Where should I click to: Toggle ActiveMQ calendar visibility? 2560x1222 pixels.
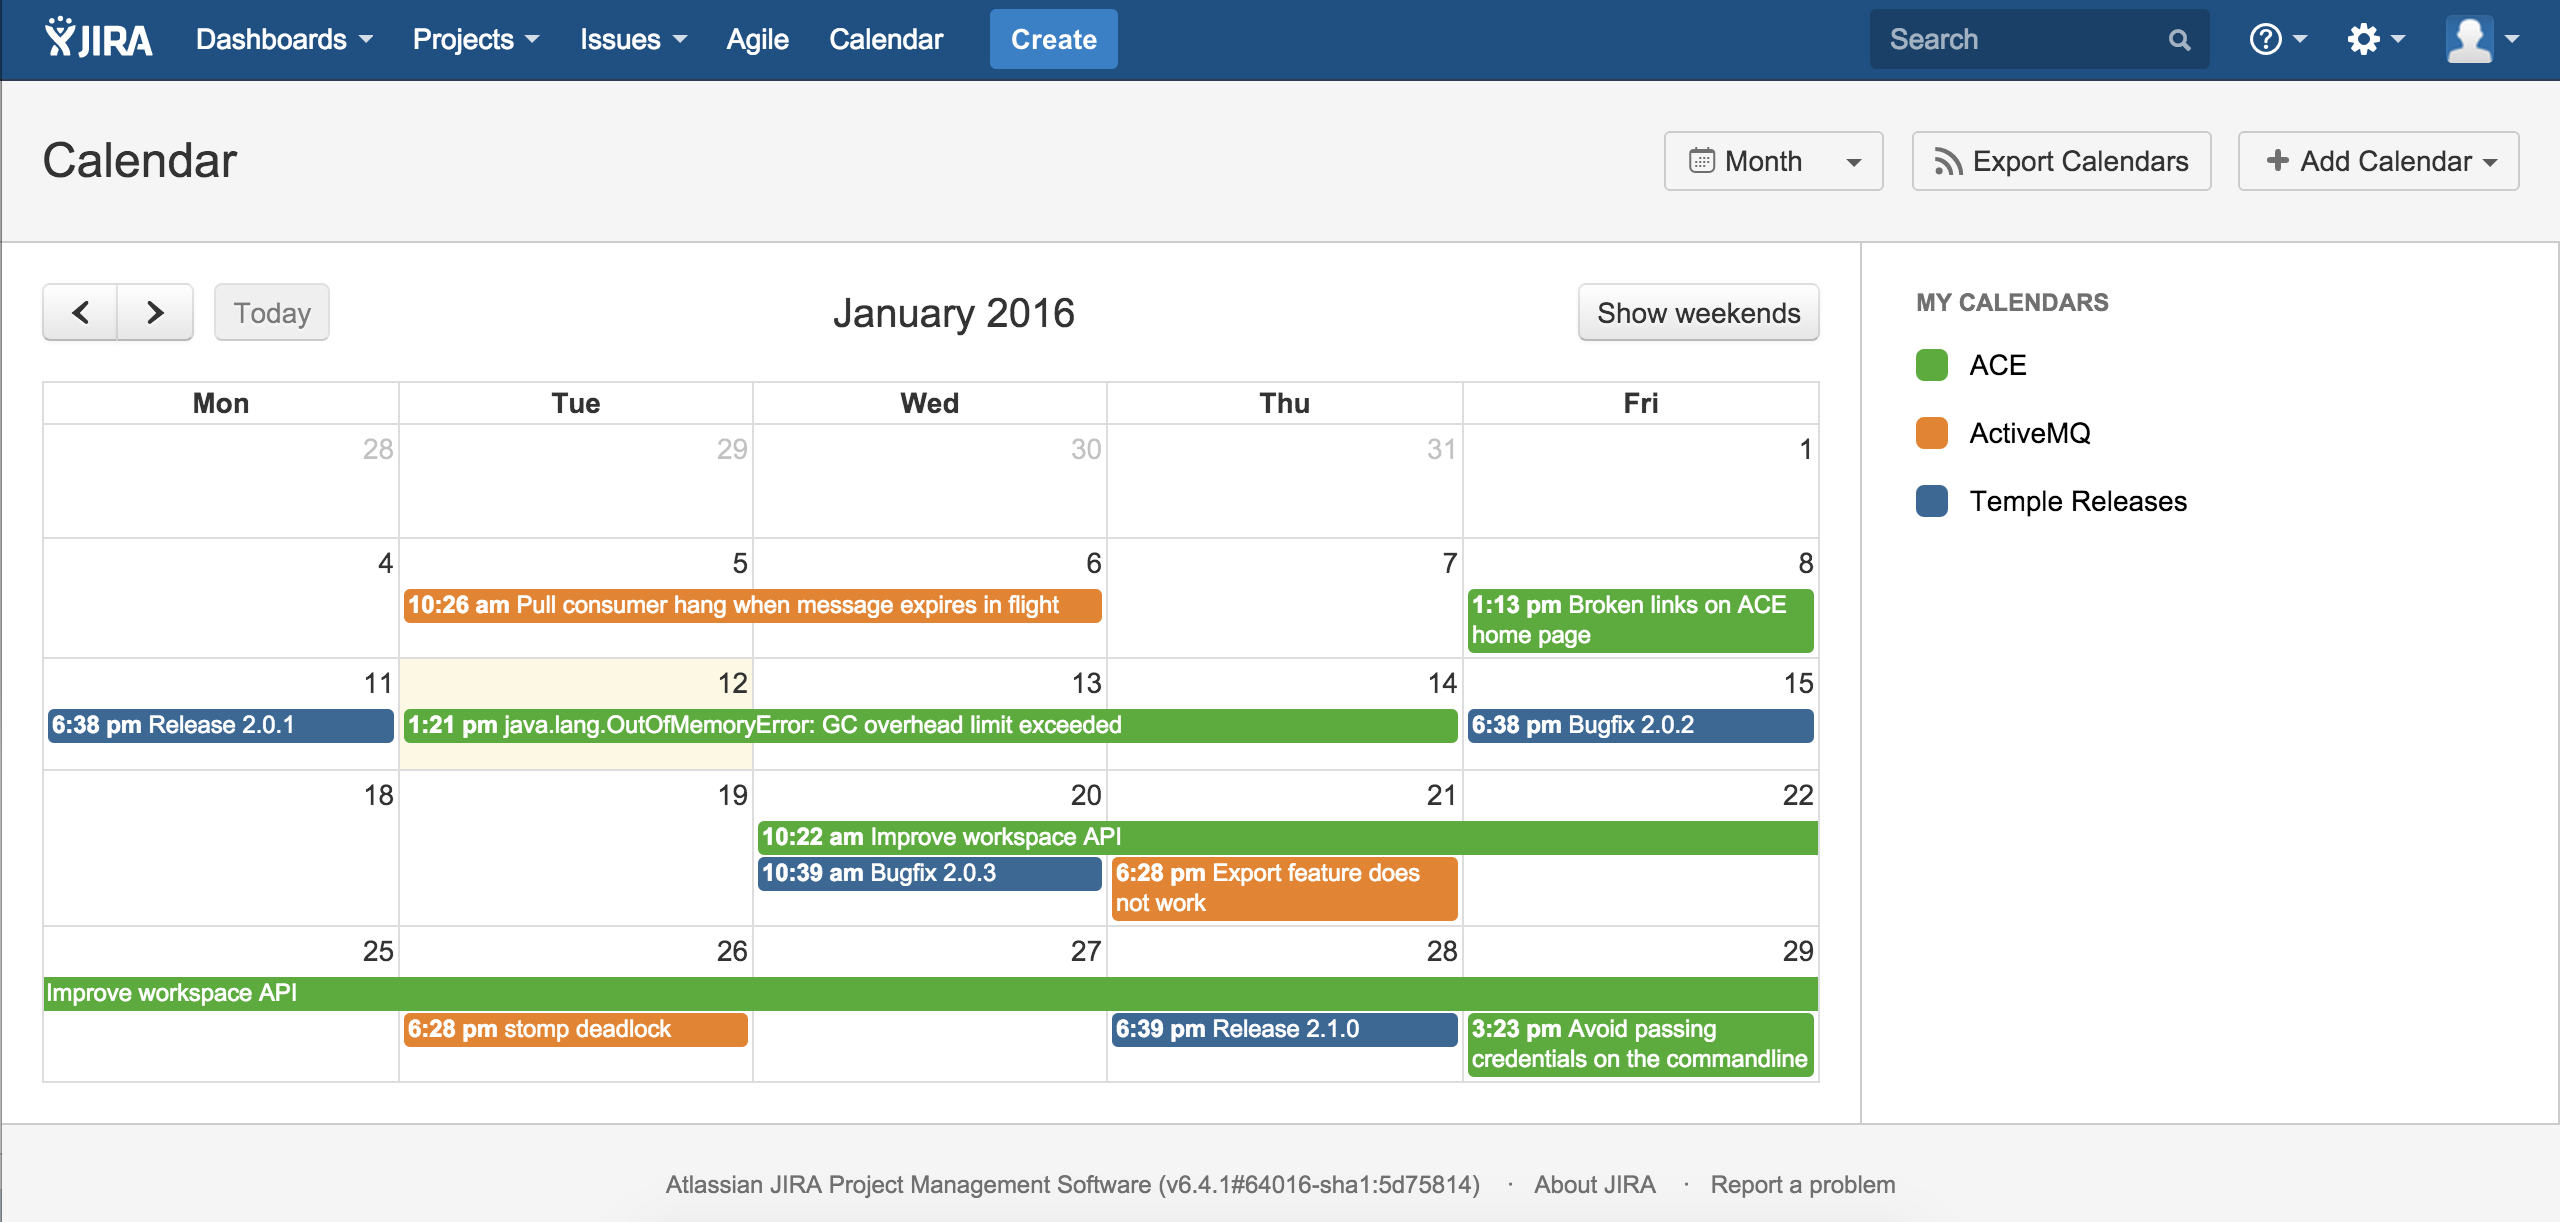point(1932,433)
